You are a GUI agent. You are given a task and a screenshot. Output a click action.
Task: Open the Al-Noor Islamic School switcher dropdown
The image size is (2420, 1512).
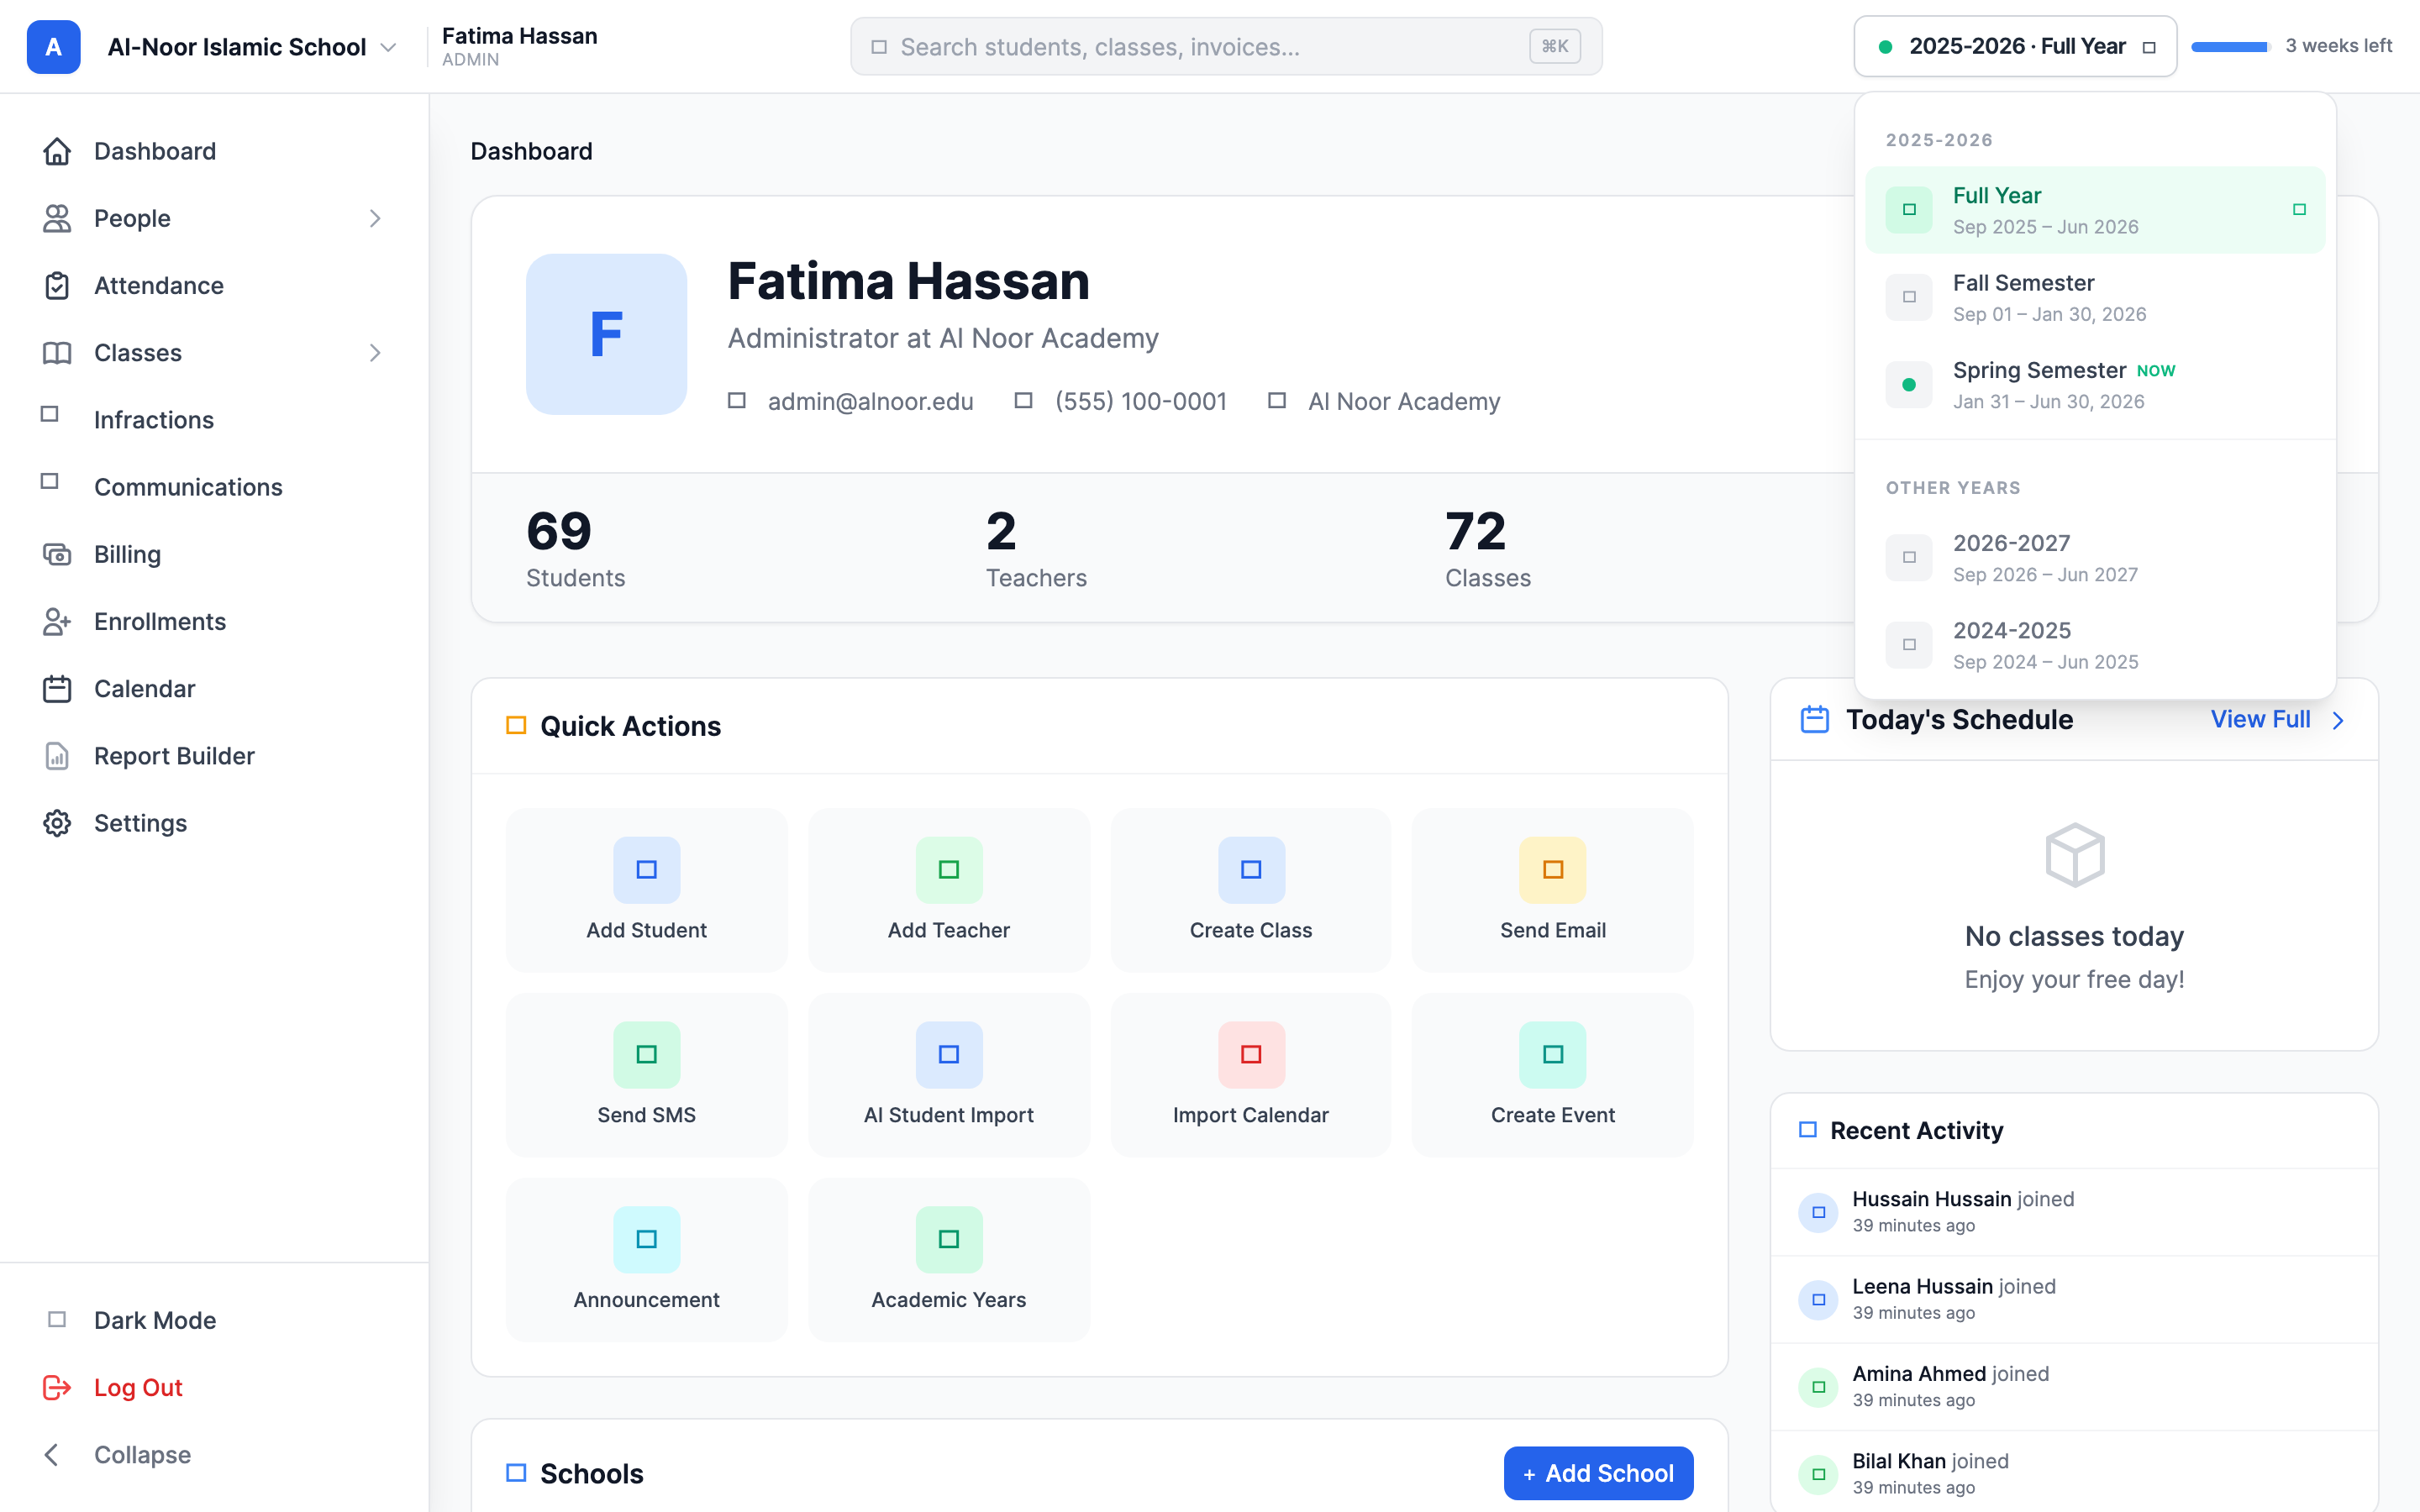point(252,47)
